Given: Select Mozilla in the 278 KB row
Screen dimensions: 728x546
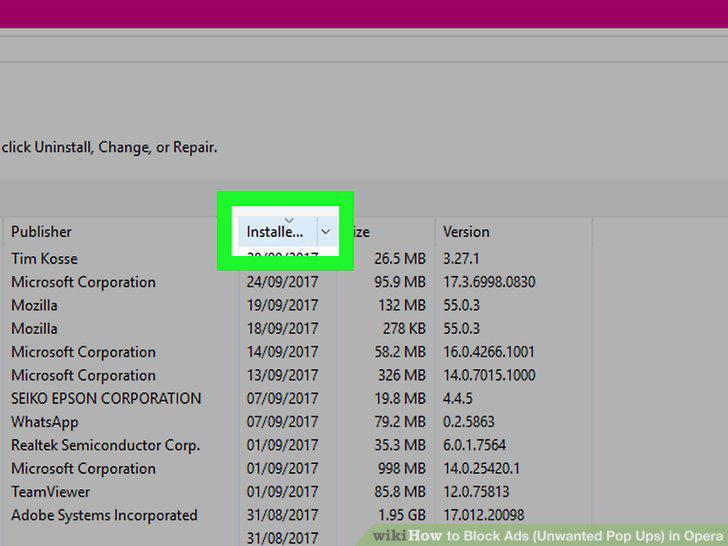Looking at the screenshot, I should point(34,328).
